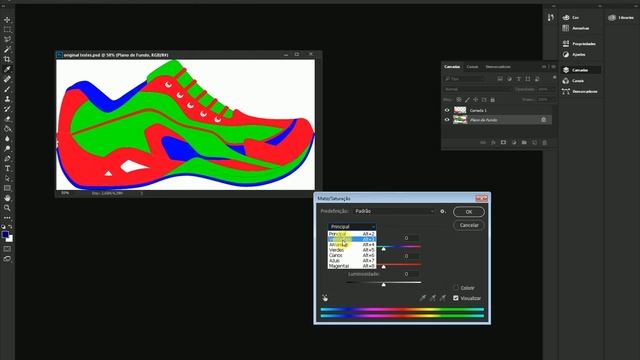The height and width of the screenshot is (360, 640).
Task: Select the Lasso tool
Action: (7, 40)
